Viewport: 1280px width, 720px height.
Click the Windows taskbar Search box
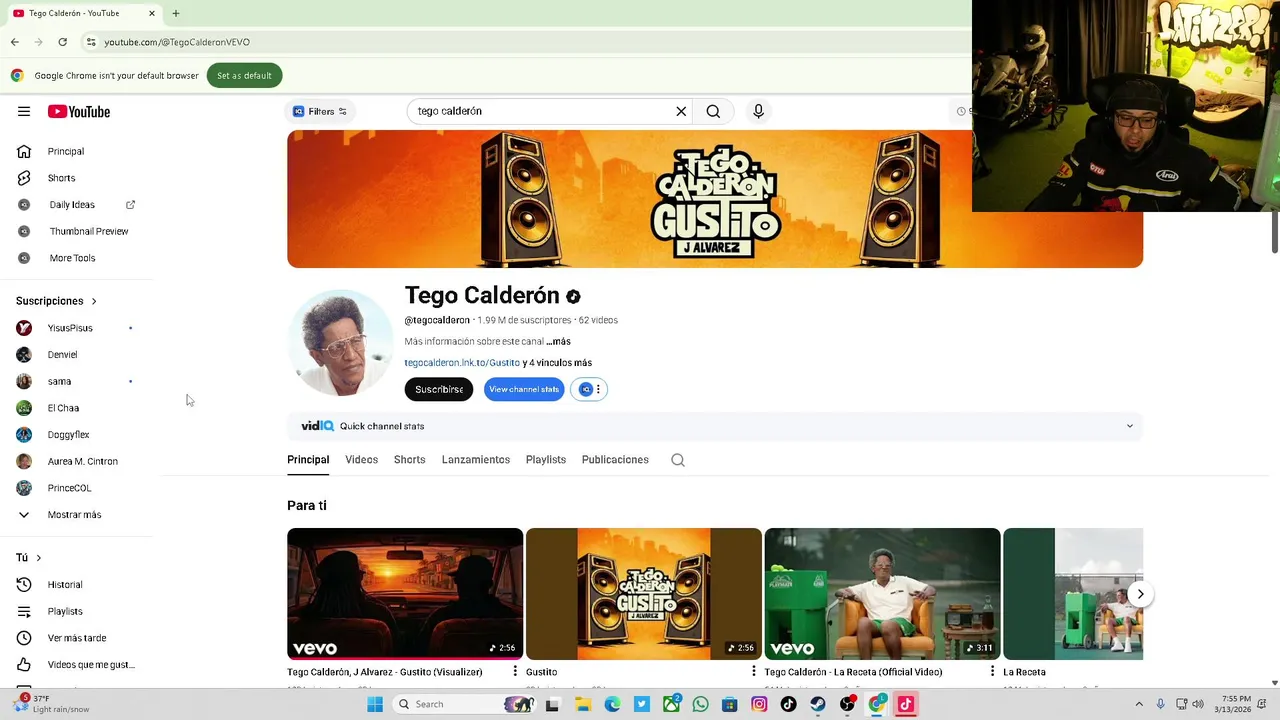coord(465,704)
